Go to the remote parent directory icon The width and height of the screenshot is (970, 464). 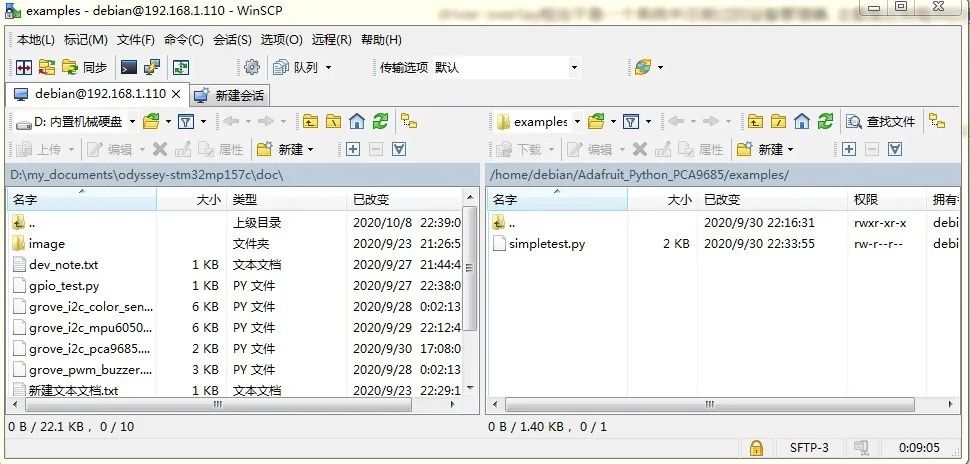pyautogui.click(x=755, y=122)
